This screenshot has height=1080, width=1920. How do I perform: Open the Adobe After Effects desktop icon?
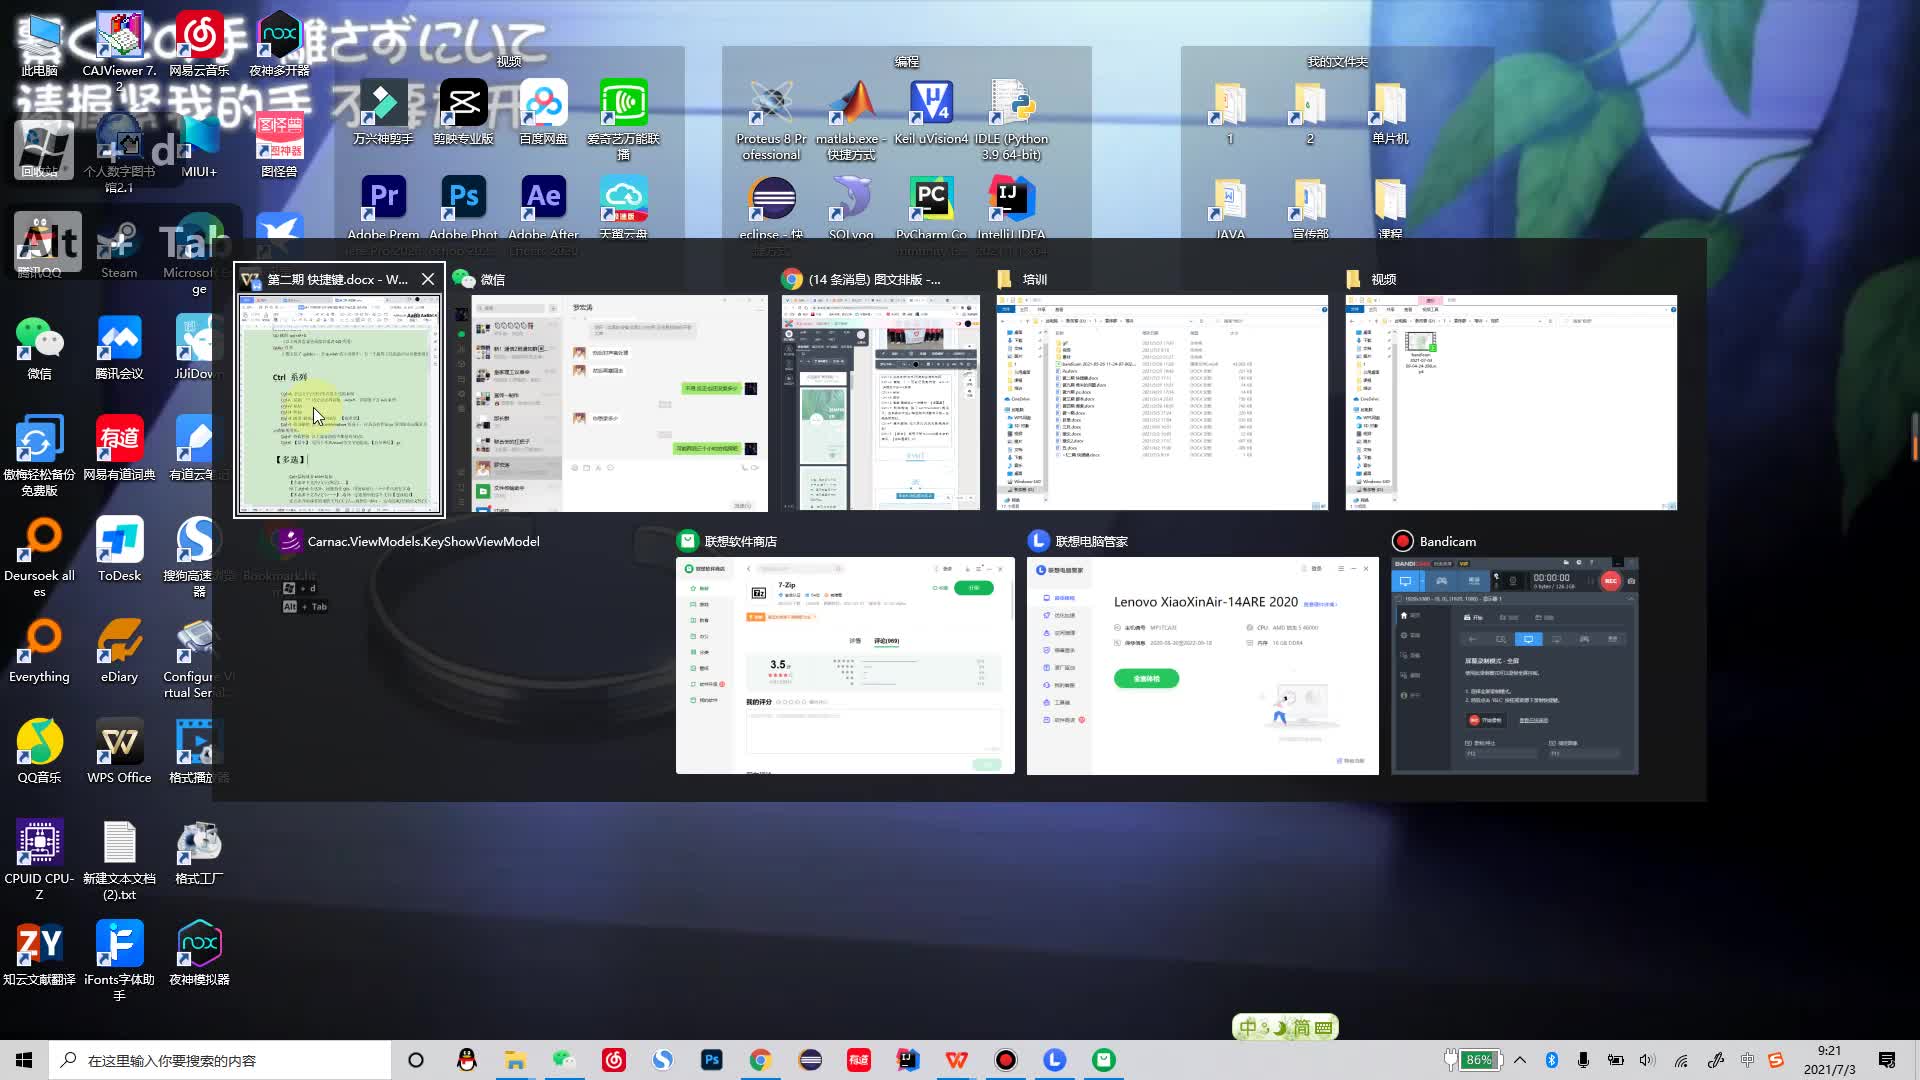pyautogui.click(x=543, y=197)
